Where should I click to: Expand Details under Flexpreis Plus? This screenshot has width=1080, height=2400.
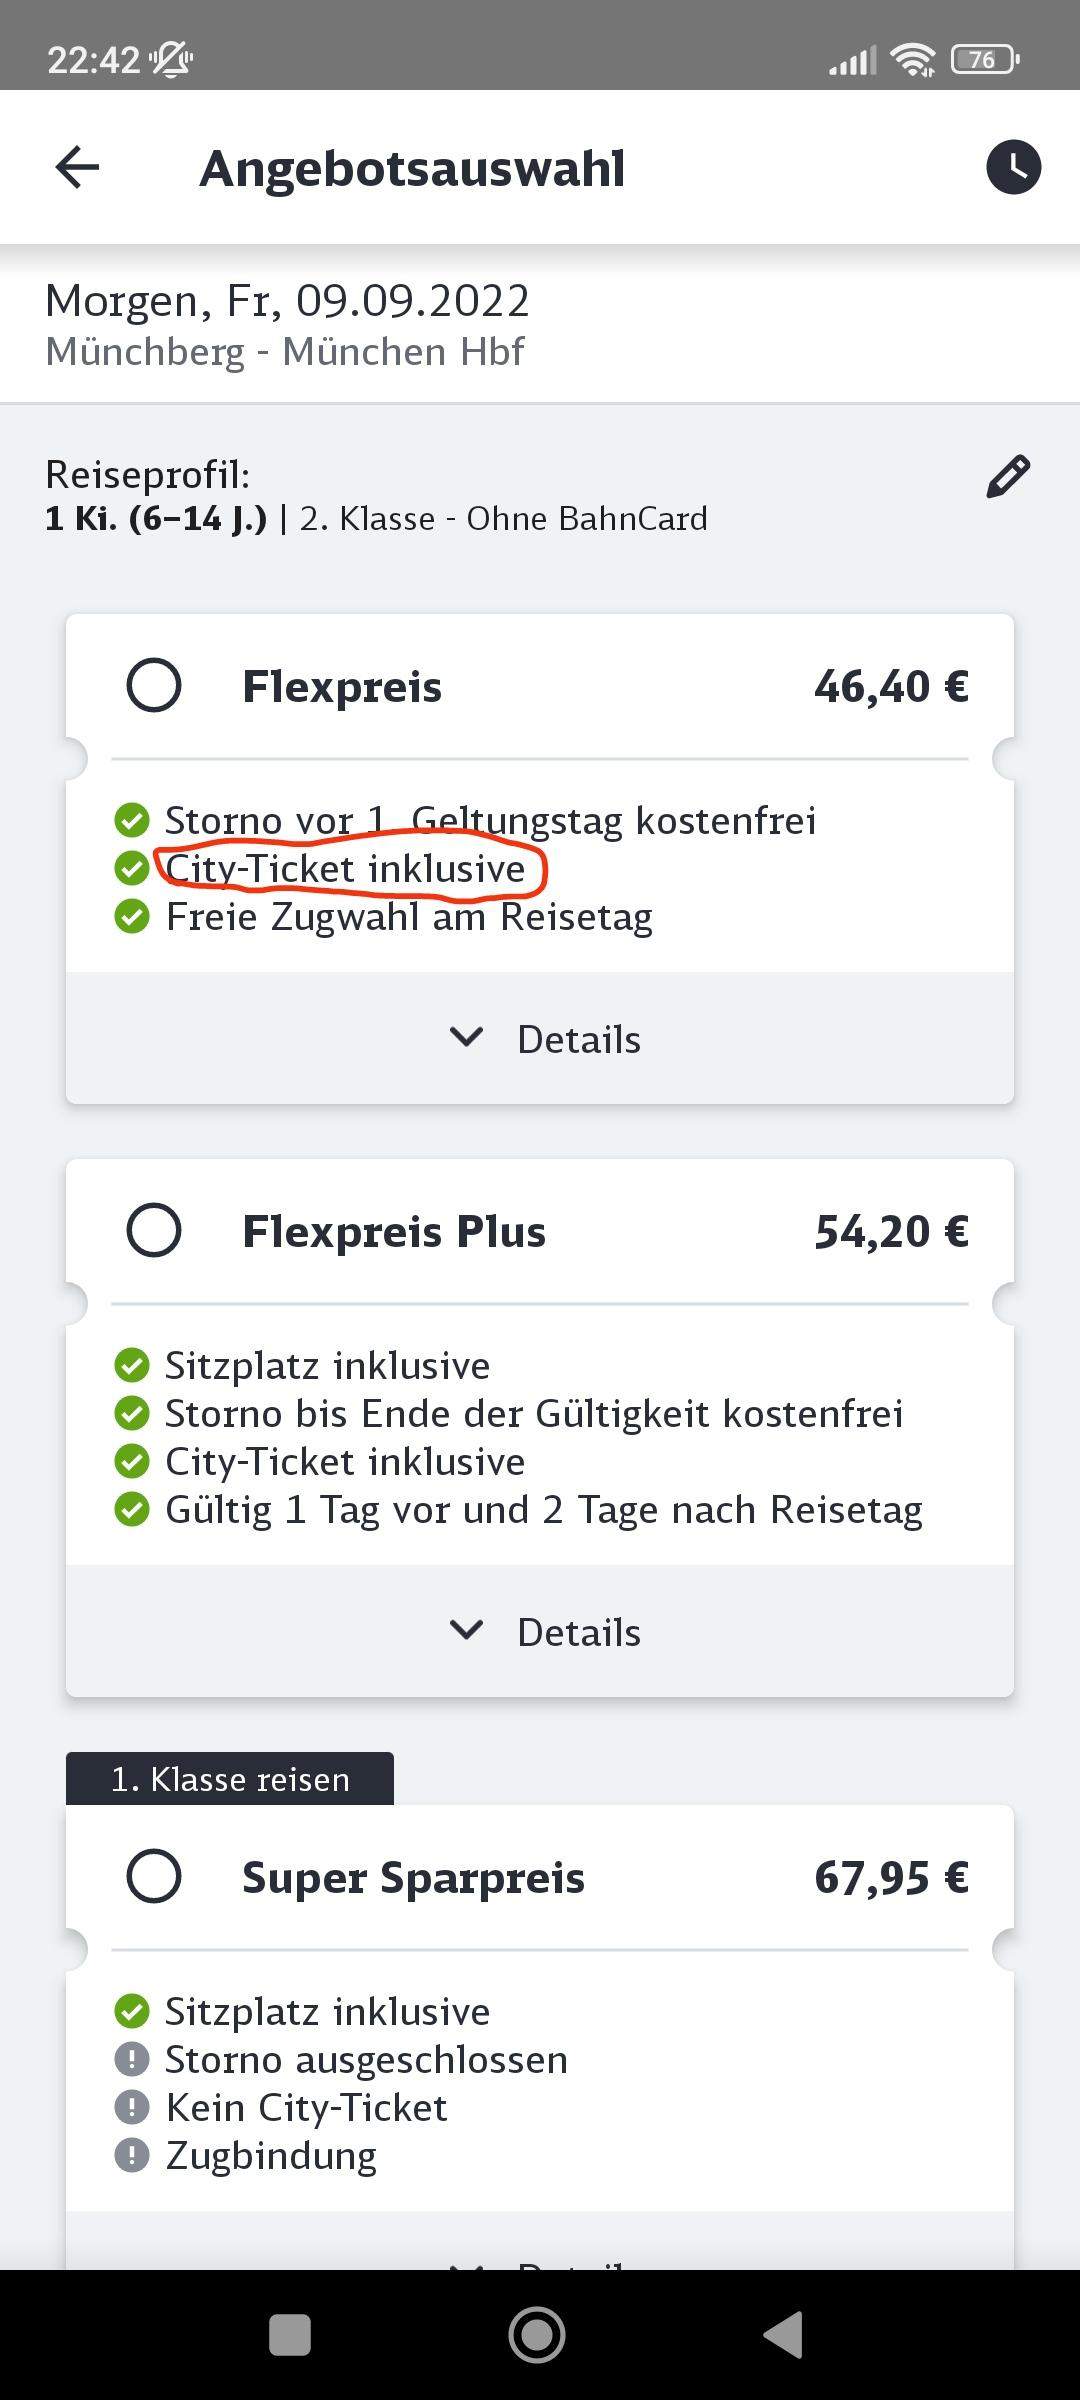point(545,1632)
